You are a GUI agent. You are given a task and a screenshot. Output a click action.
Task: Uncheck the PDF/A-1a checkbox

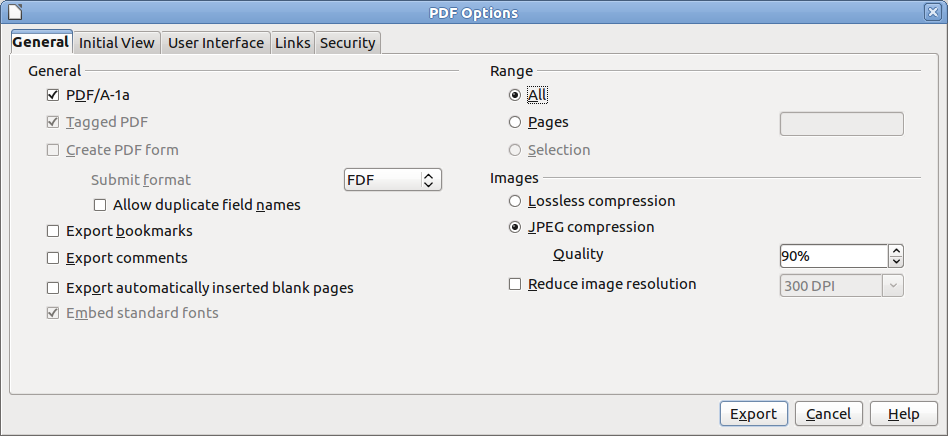53,95
